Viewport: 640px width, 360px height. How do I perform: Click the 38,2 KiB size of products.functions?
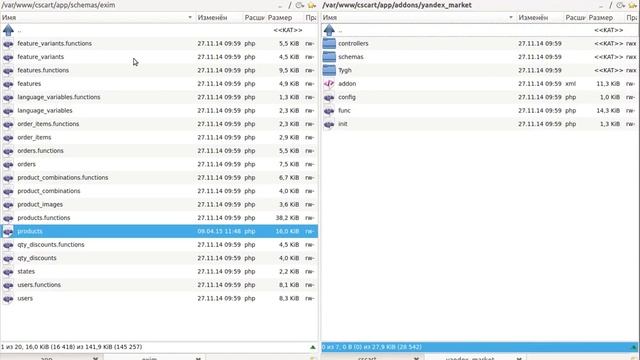coord(287,218)
